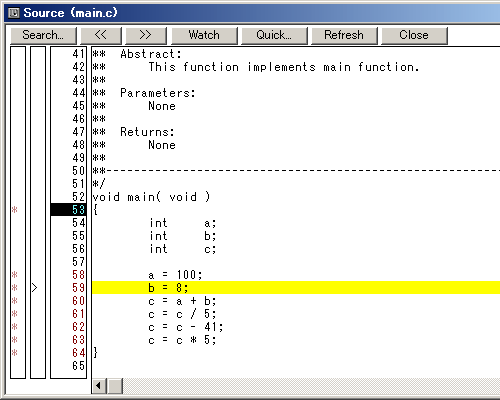
Task: Click the line c = a + b
Action: tap(182, 301)
